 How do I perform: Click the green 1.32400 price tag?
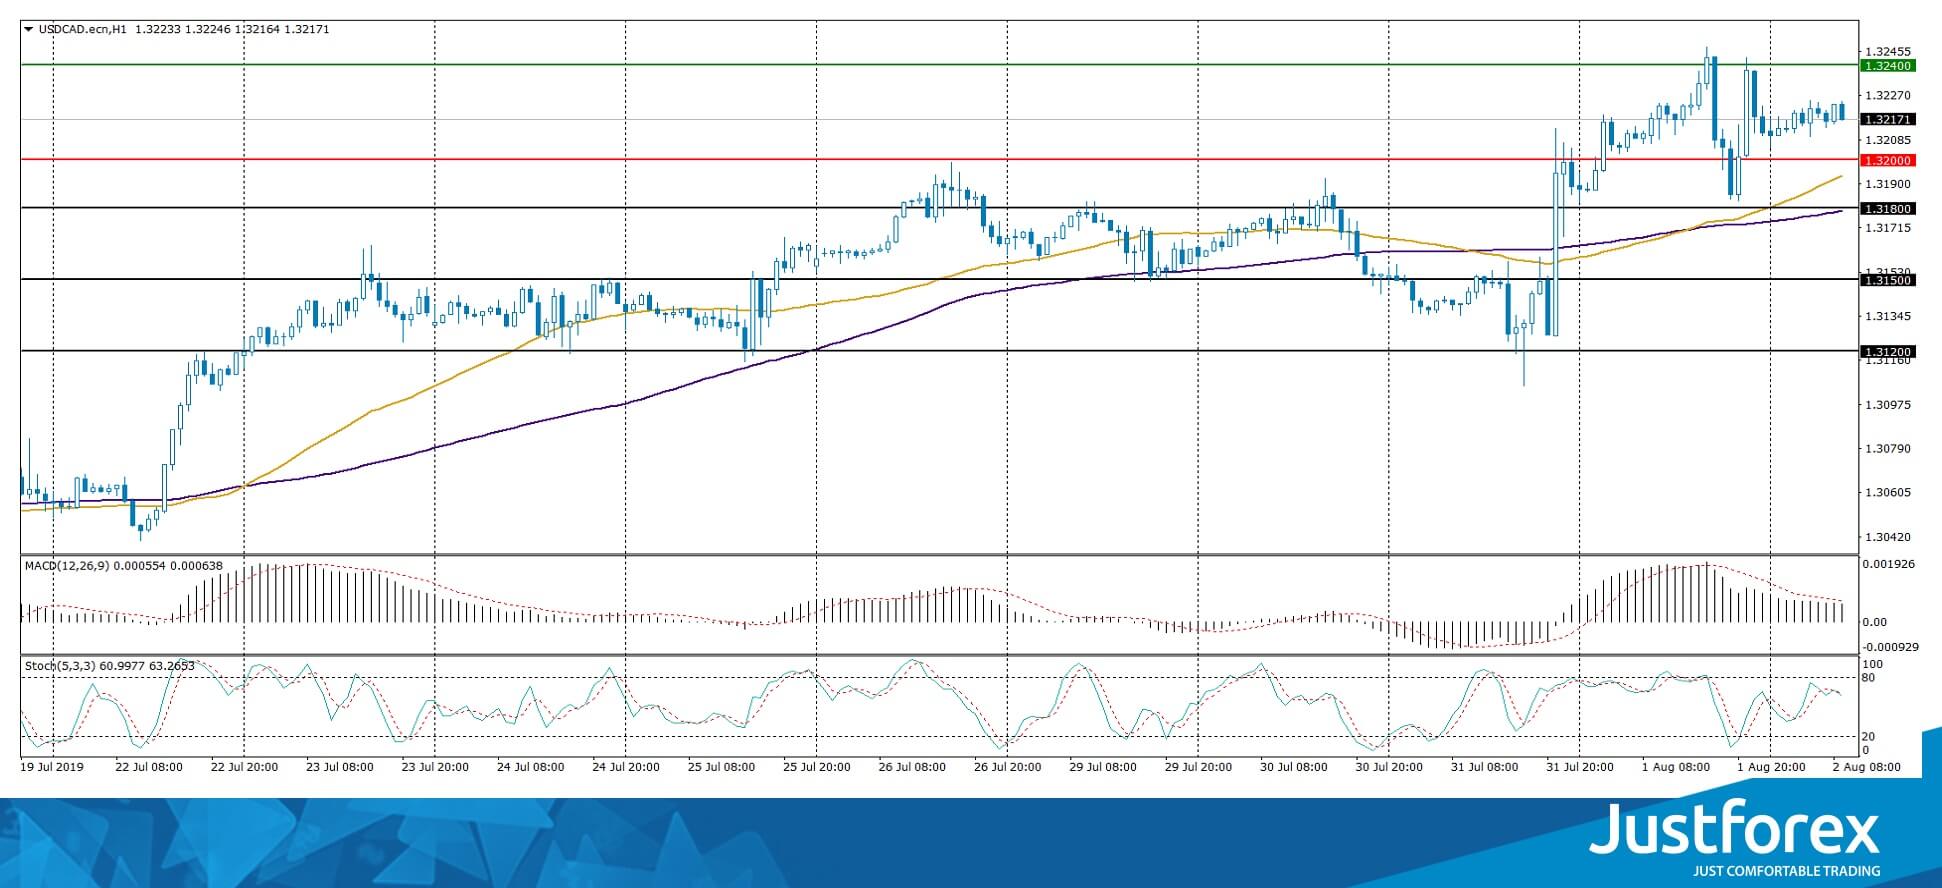[x=1887, y=66]
